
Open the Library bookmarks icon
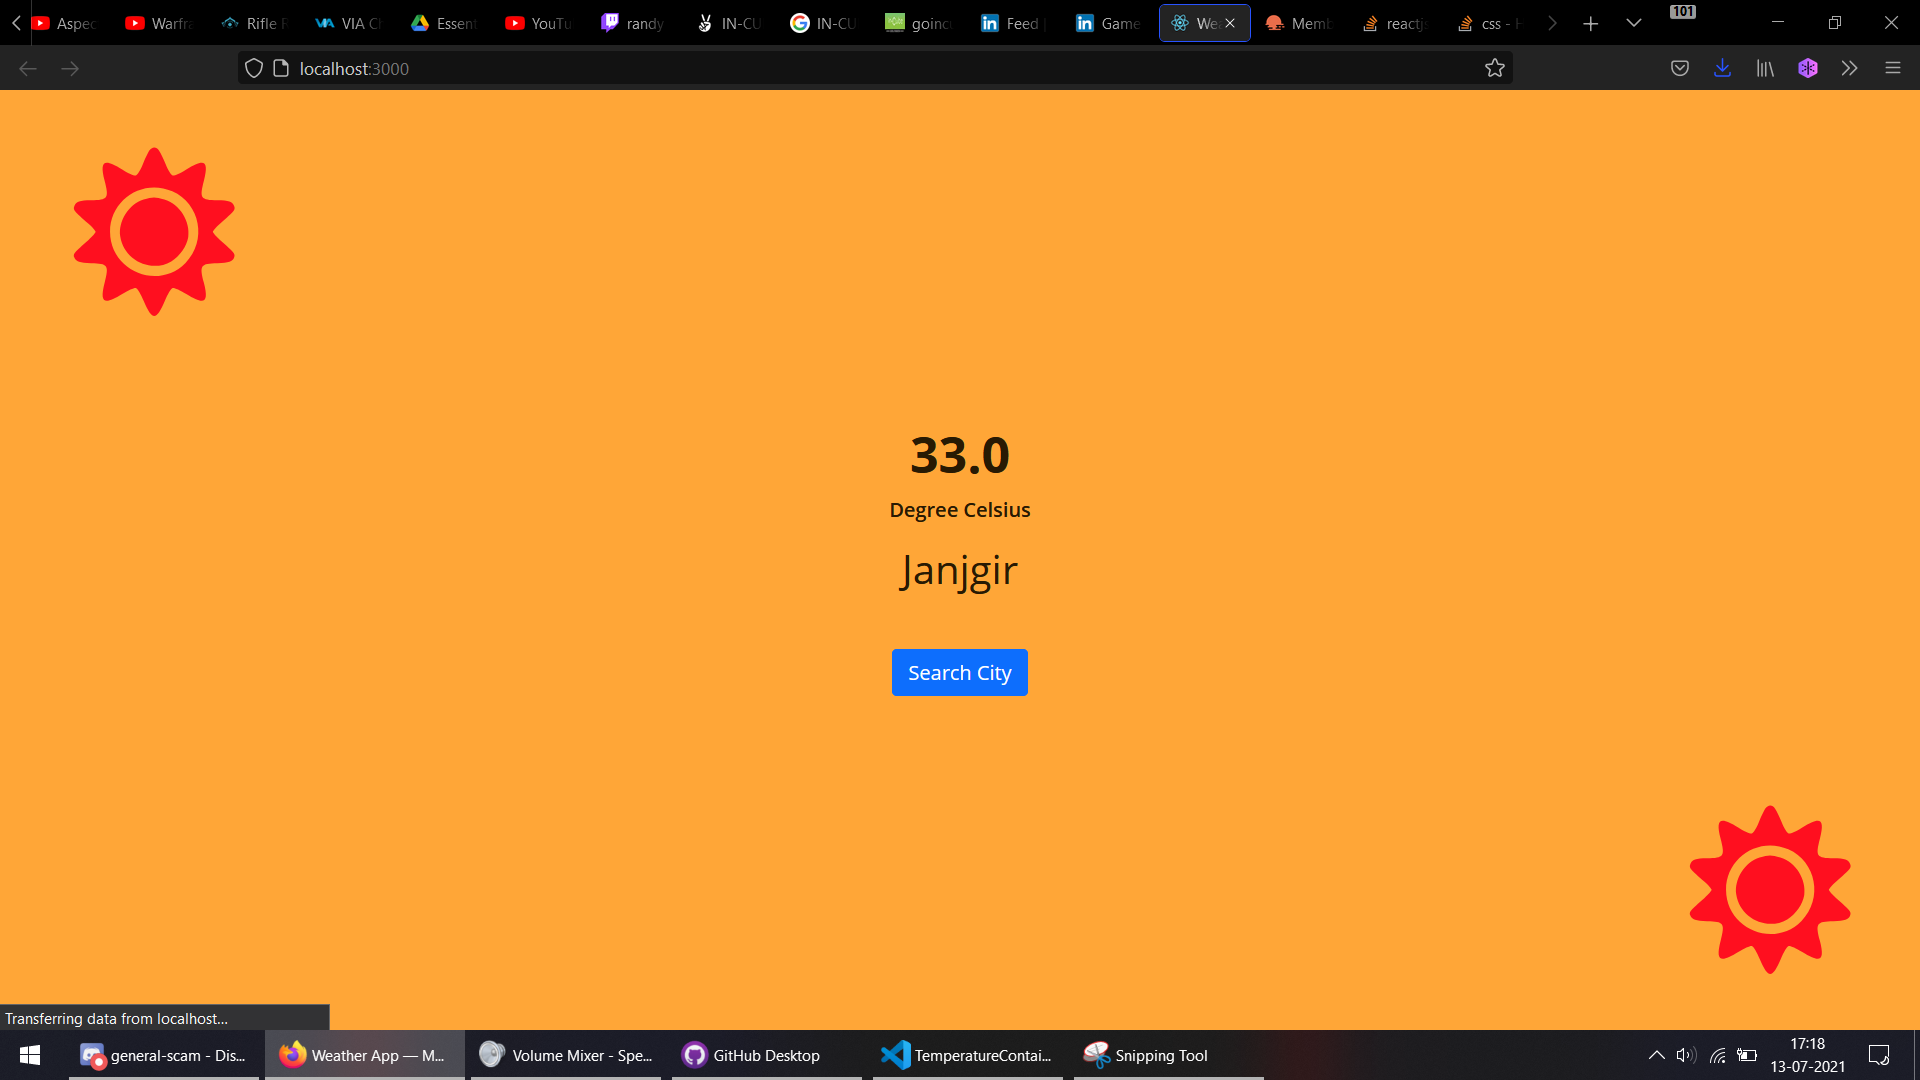[x=1765, y=68]
